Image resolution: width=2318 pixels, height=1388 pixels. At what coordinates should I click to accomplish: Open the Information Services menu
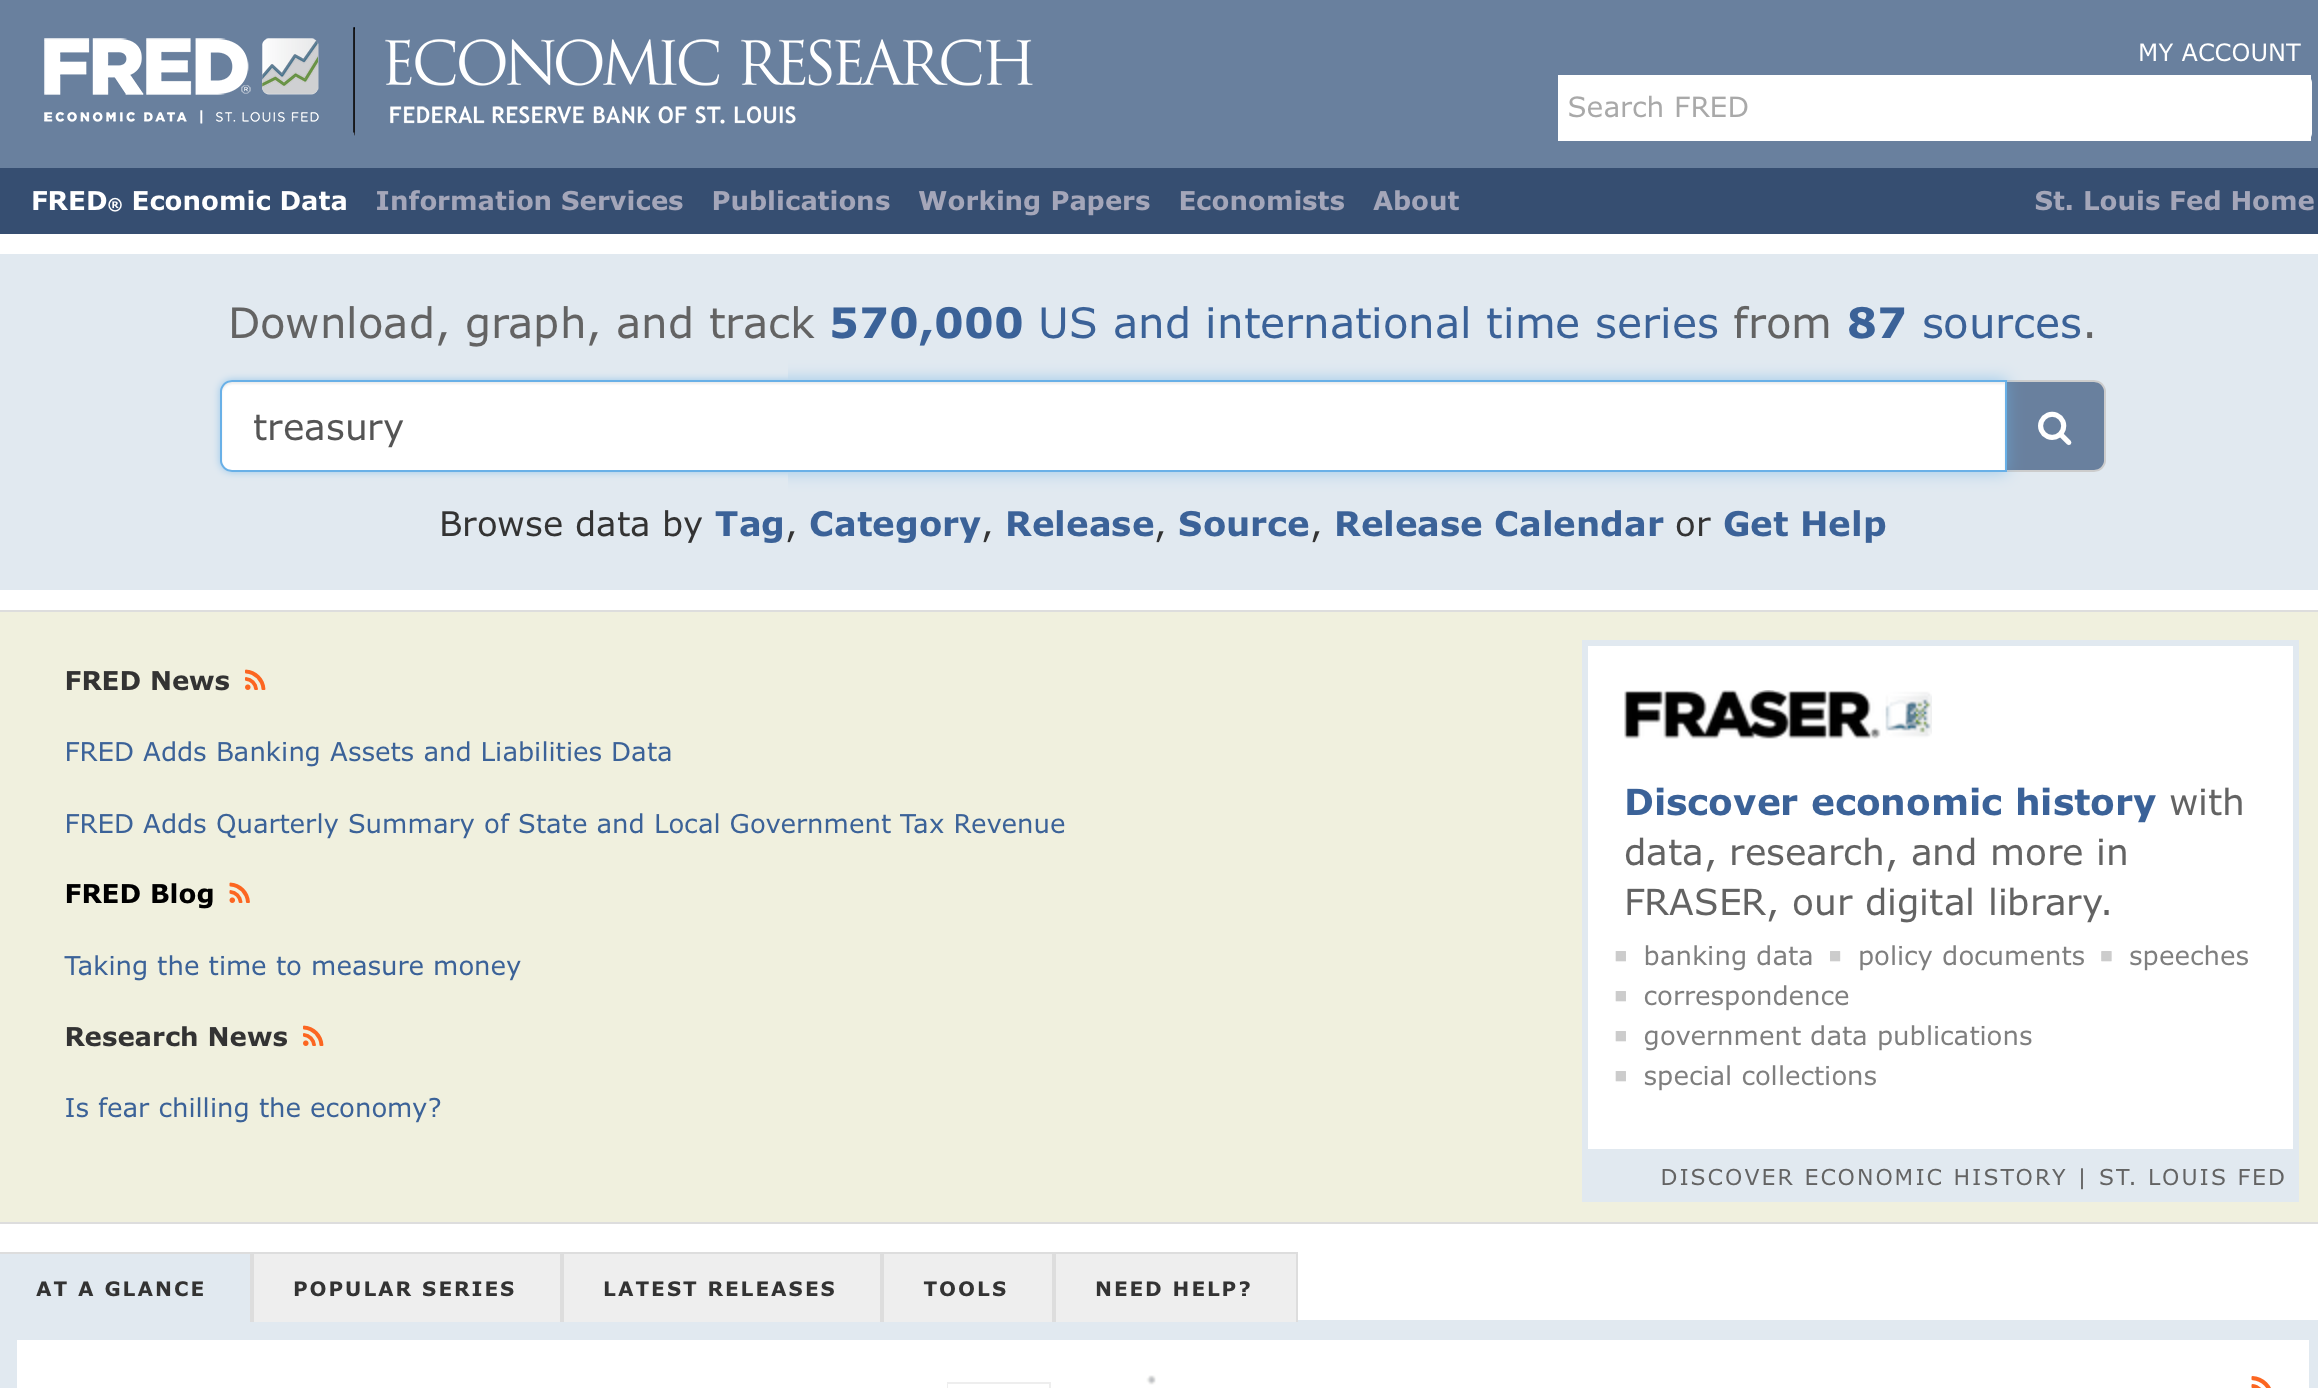[529, 201]
